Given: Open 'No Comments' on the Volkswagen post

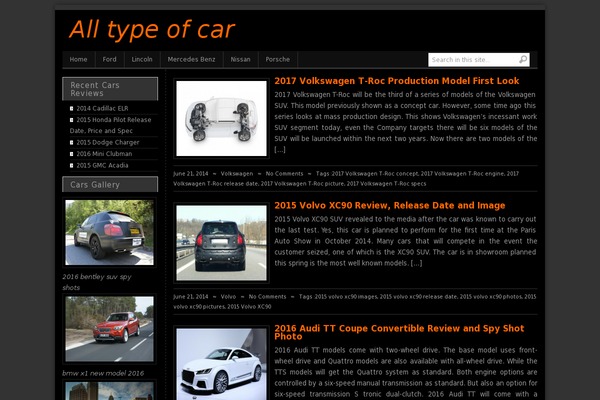Looking at the screenshot, I should click(x=284, y=174).
